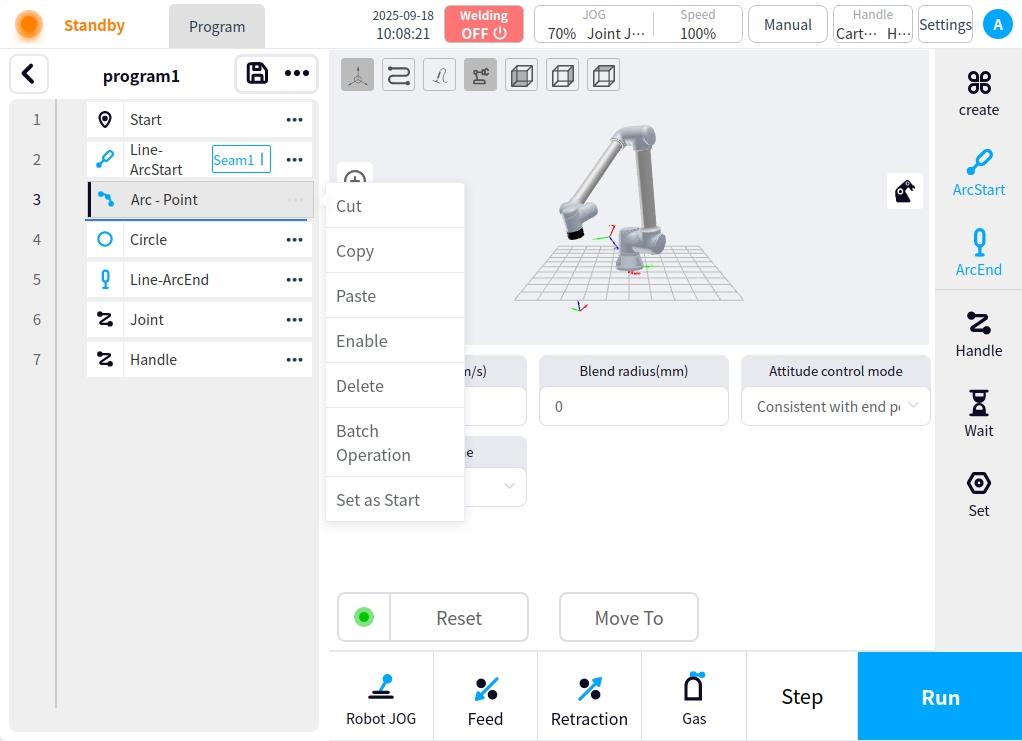Image resolution: width=1022 pixels, height=741 pixels.
Task: Choose Set as Start menu entry
Action: [x=378, y=500]
